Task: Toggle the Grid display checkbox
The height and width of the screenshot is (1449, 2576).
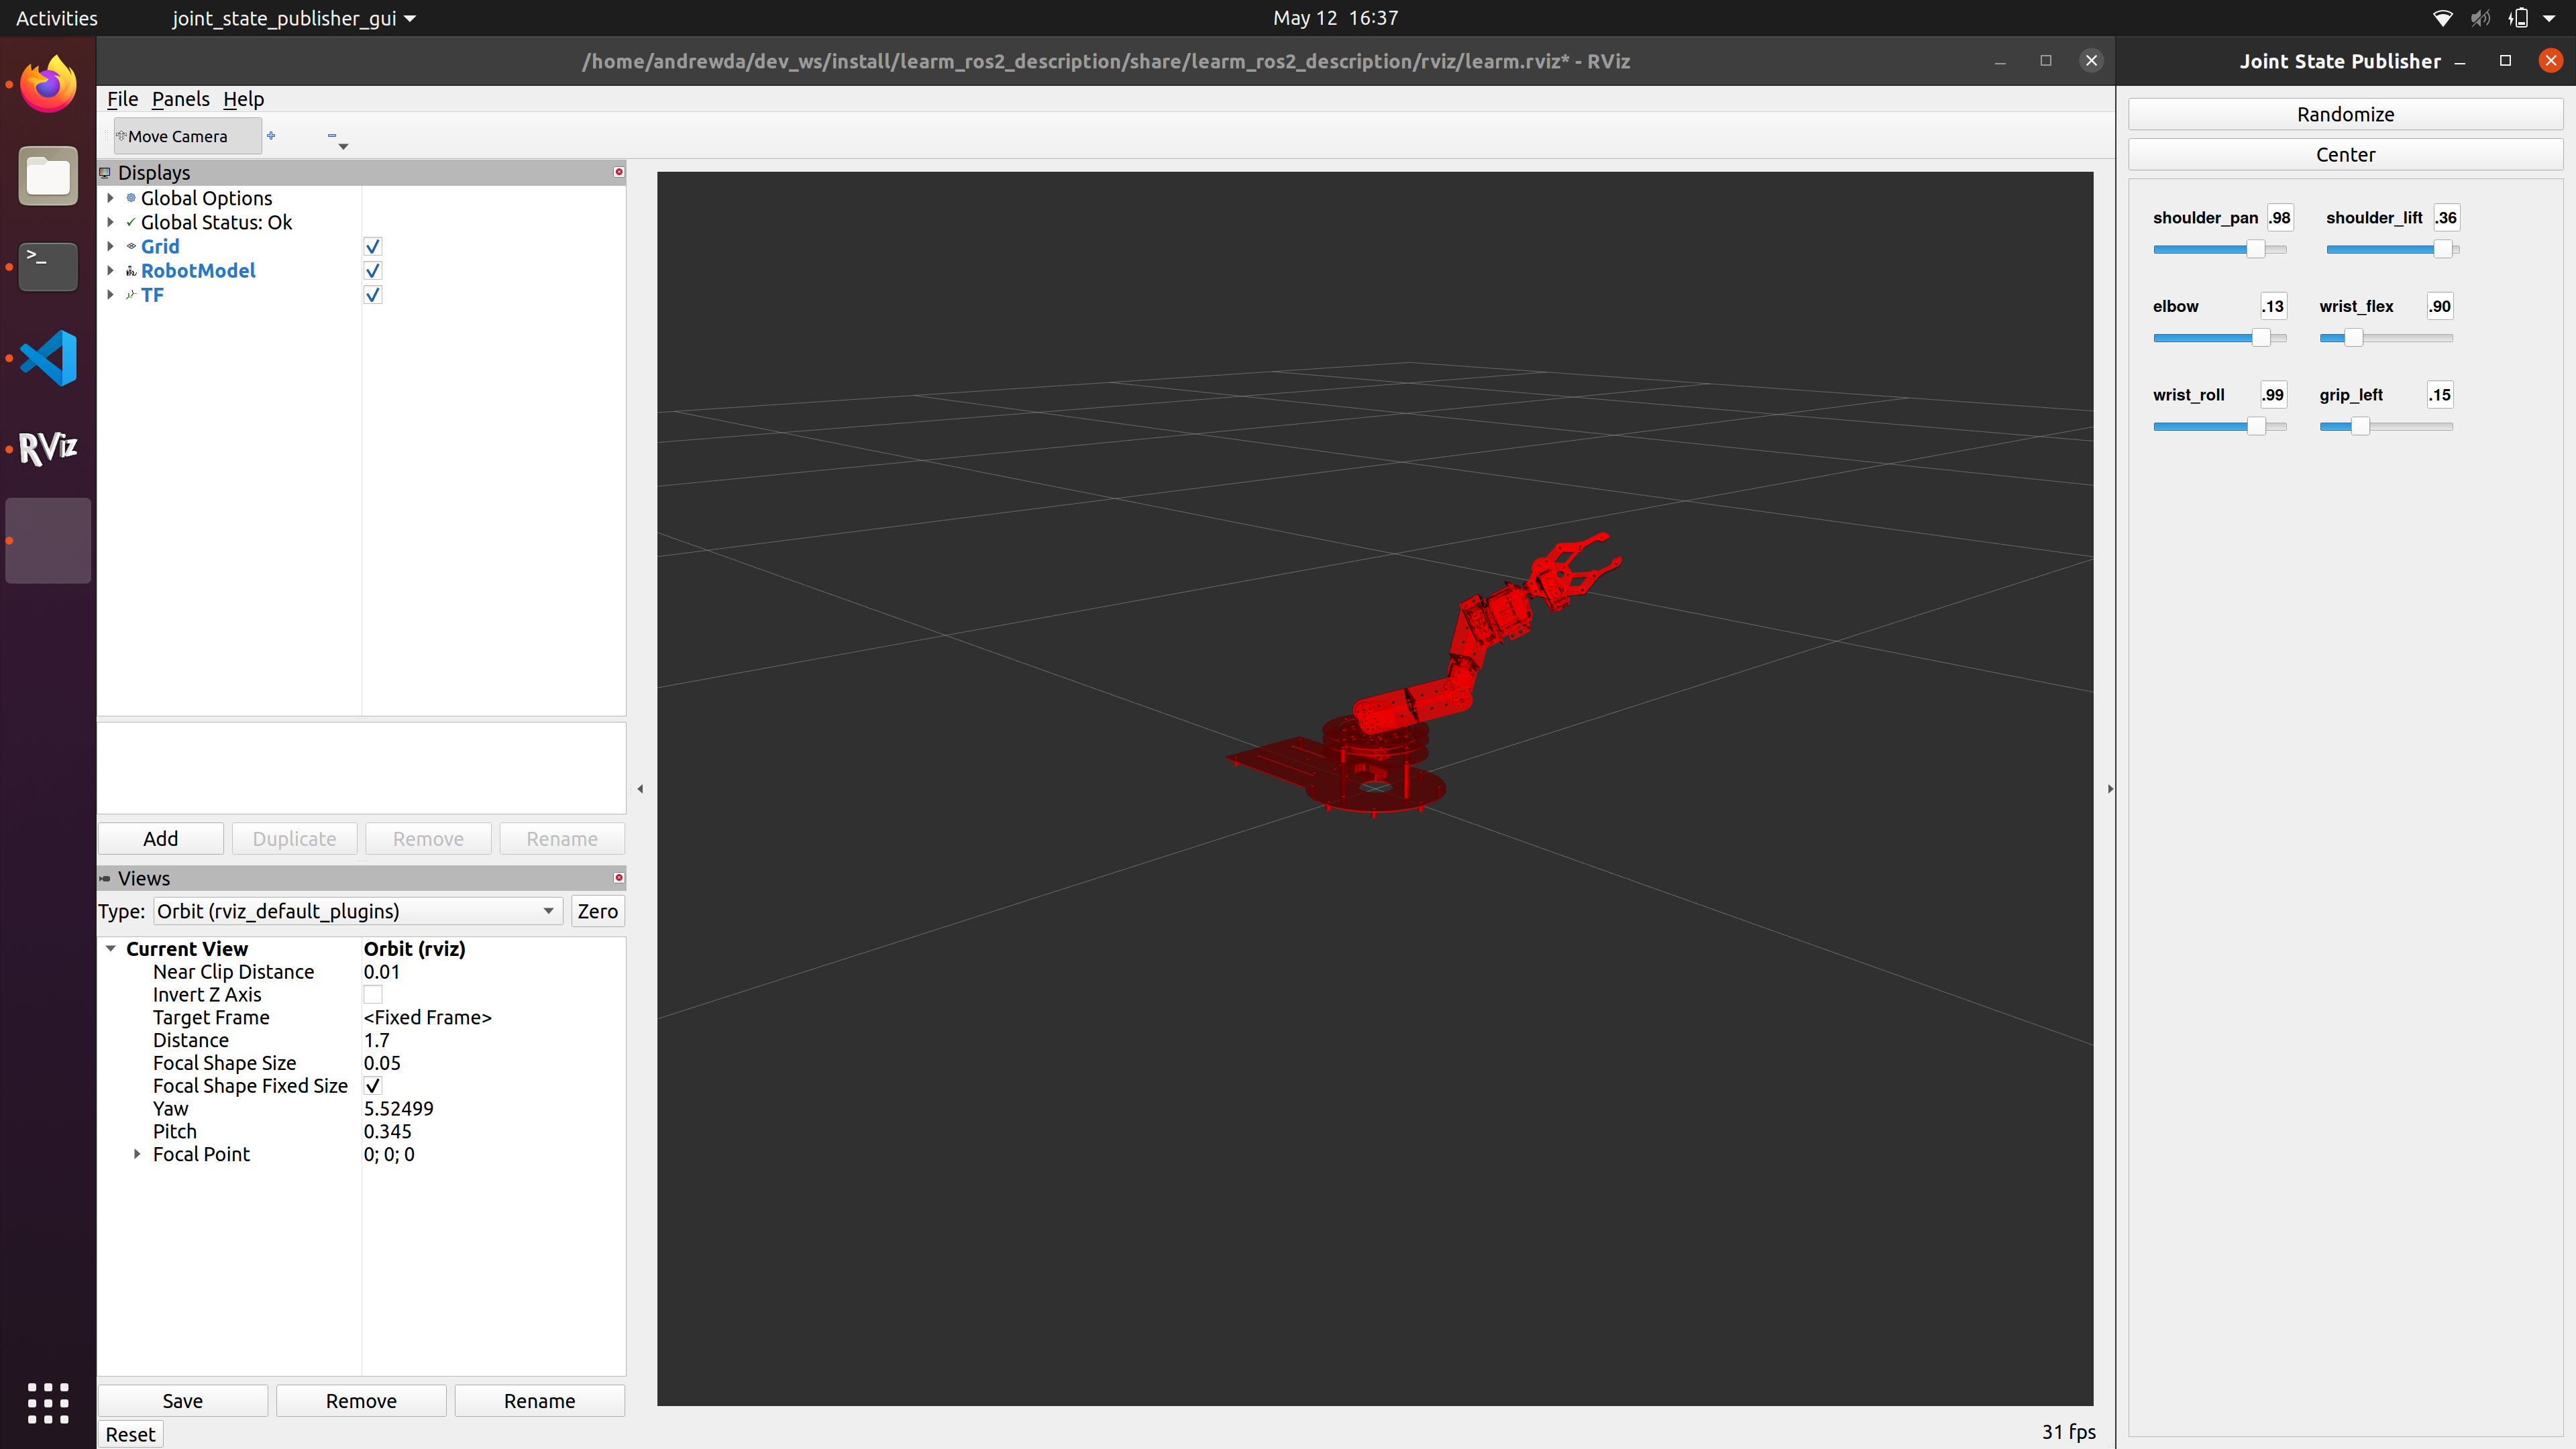Action: (x=373, y=246)
